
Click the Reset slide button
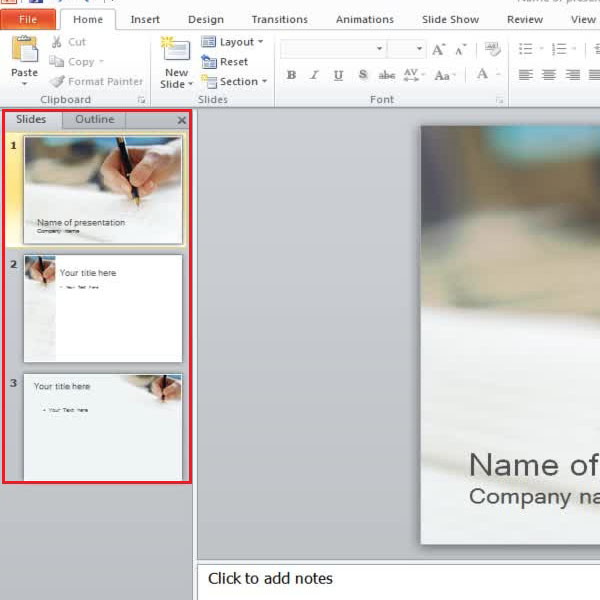click(x=225, y=62)
